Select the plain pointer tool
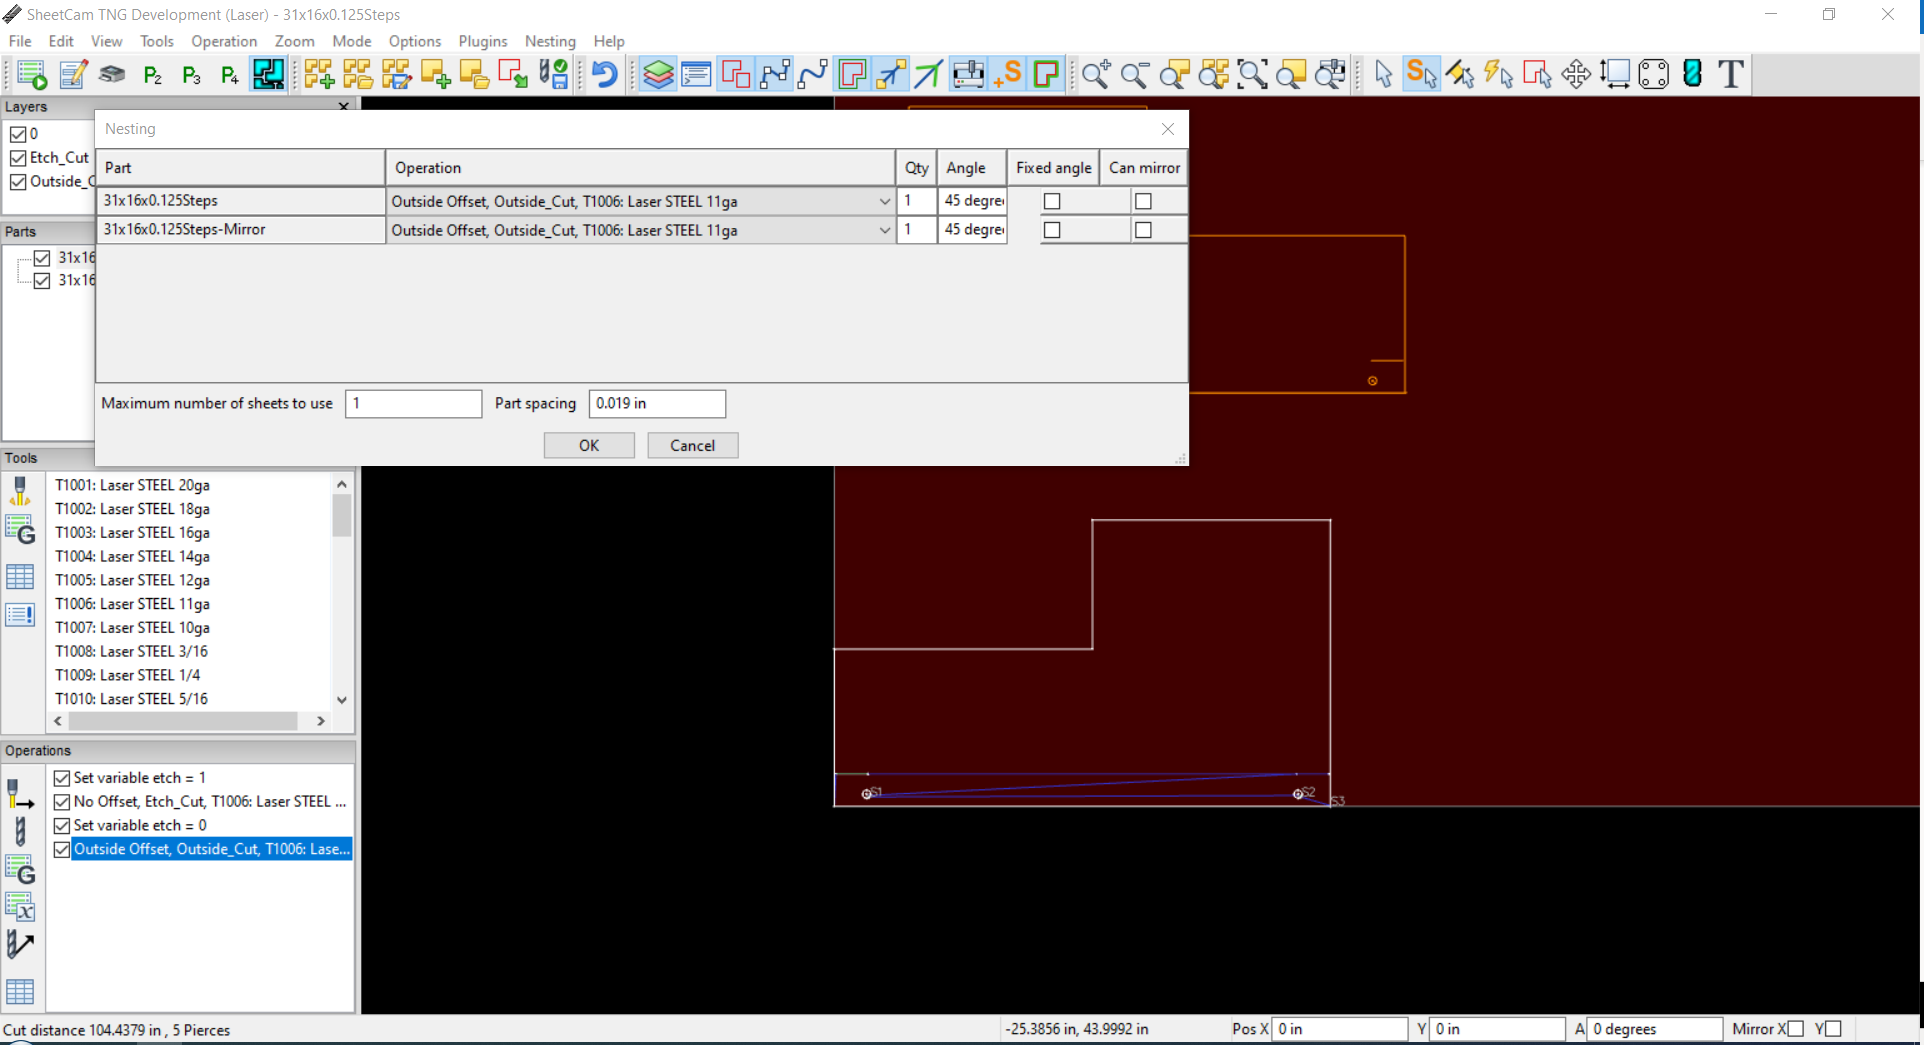This screenshot has height=1045, width=1924. (1383, 74)
